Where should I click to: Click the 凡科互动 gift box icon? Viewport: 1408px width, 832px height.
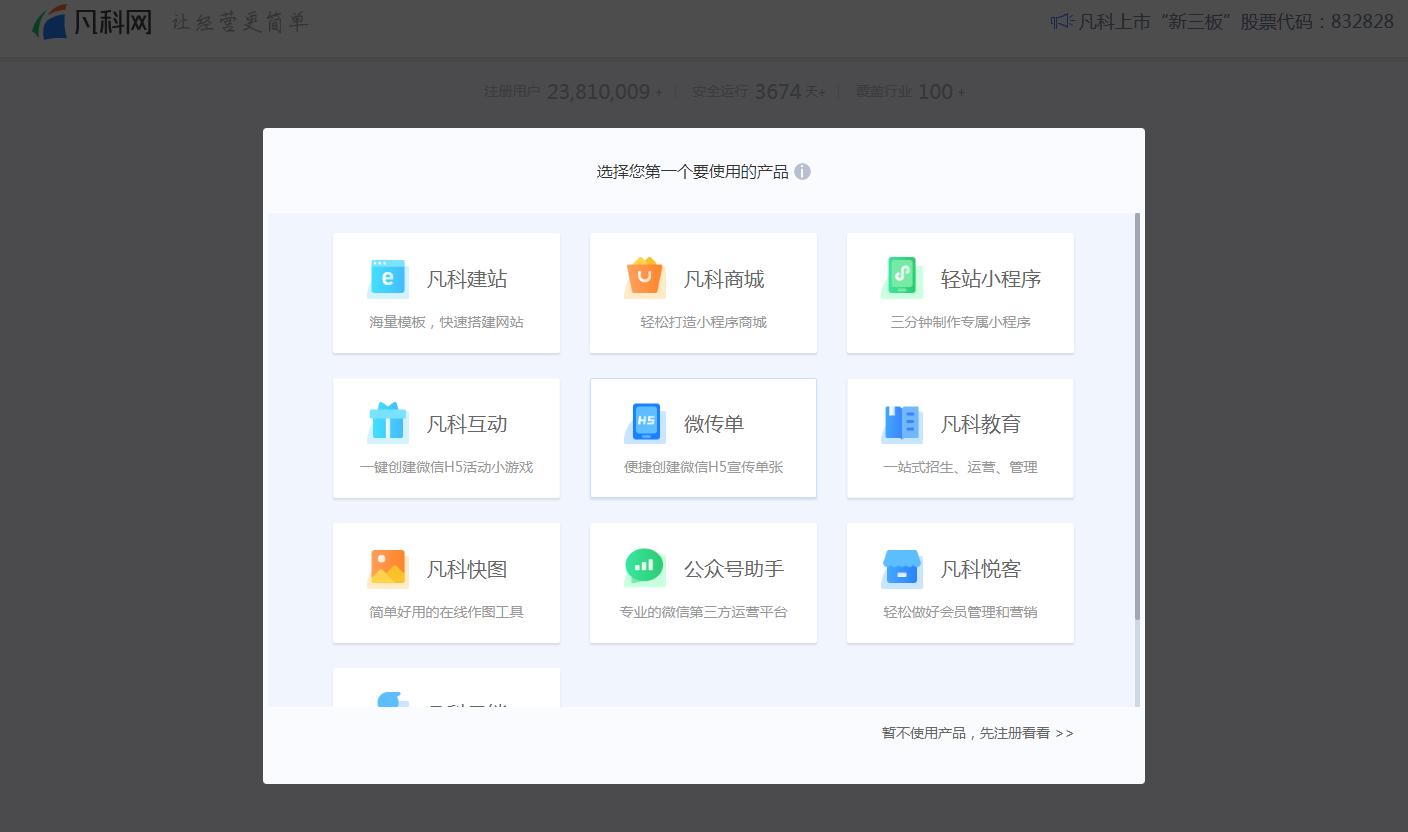[388, 423]
